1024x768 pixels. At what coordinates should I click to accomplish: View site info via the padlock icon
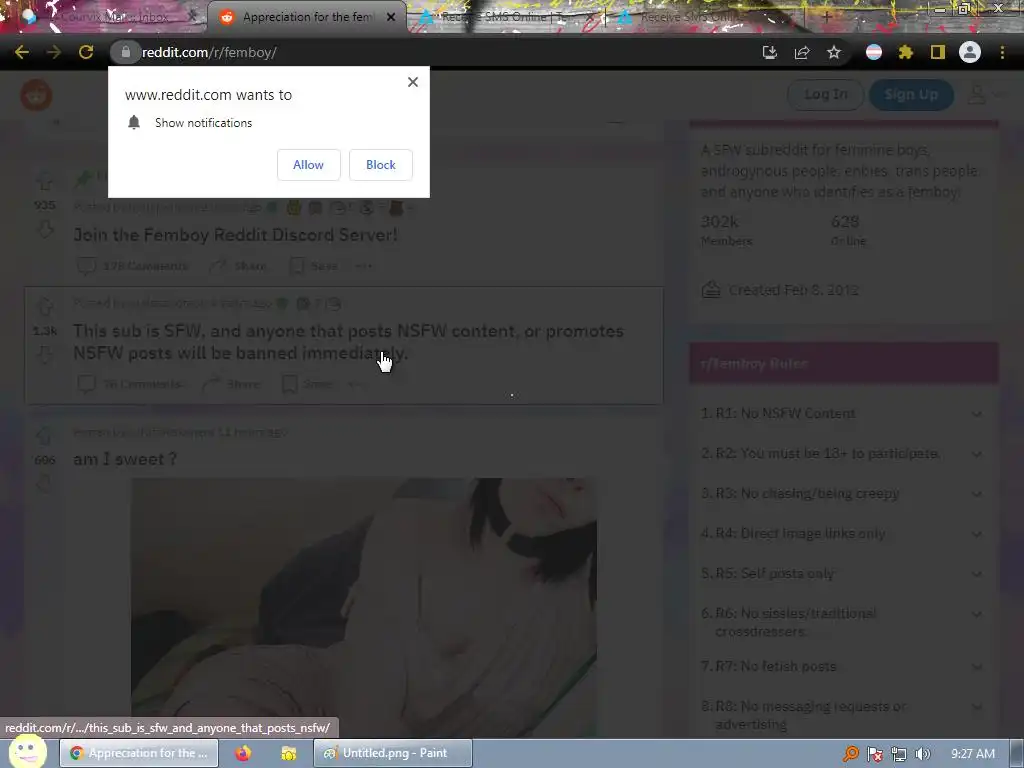click(126, 52)
